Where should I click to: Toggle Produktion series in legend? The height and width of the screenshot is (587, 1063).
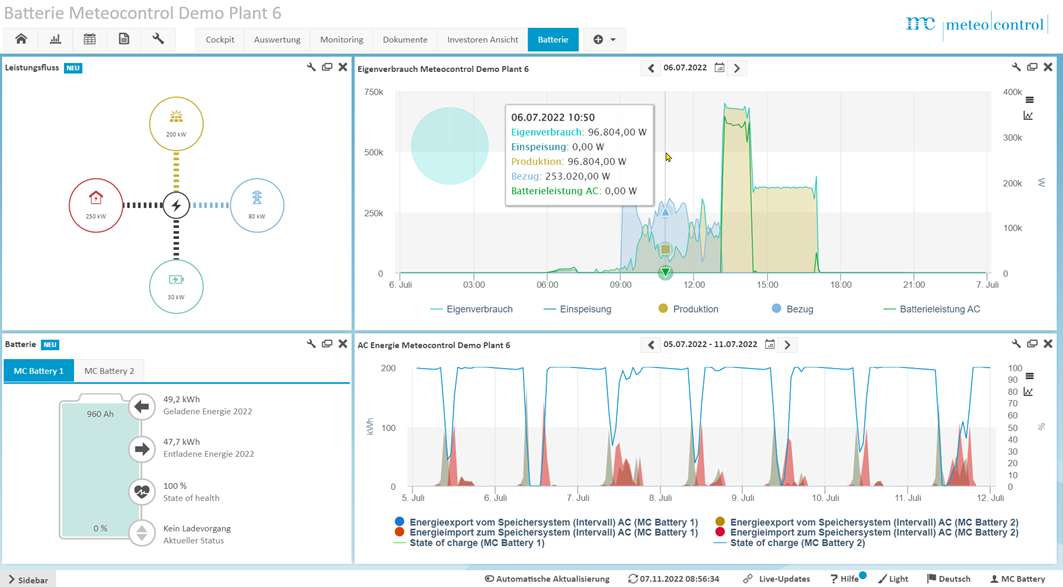pyautogui.click(x=688, y=309)
